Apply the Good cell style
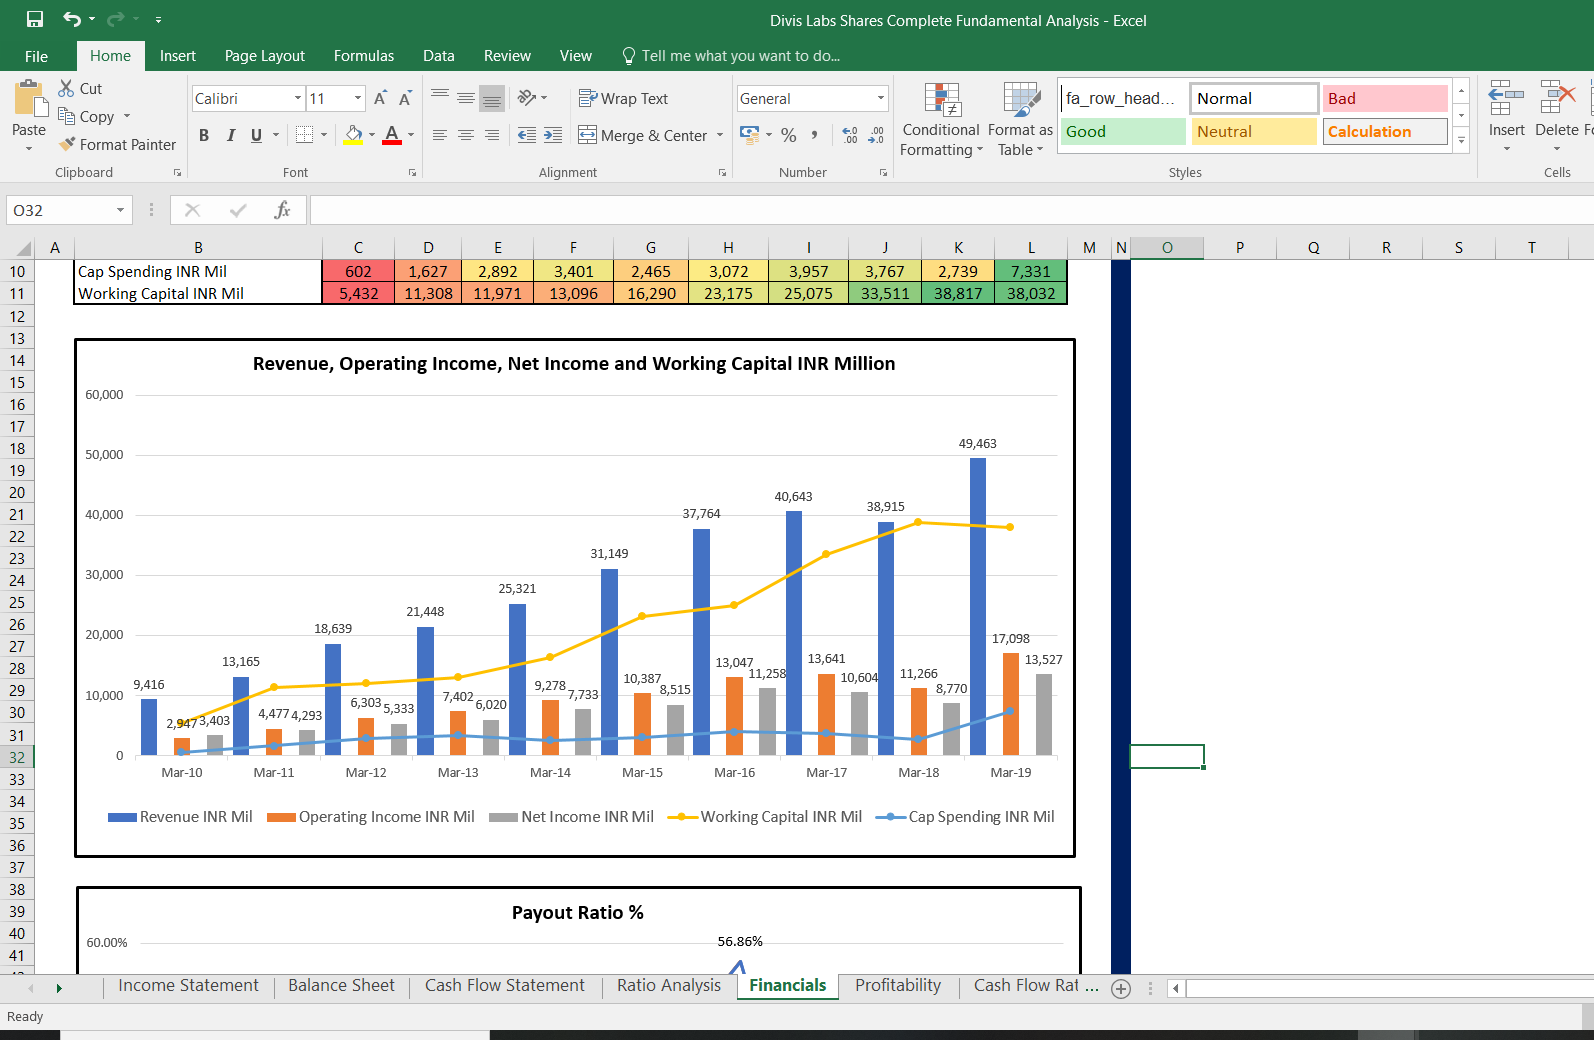This screenshot has width=1594, height=1040. [1123, 132]
